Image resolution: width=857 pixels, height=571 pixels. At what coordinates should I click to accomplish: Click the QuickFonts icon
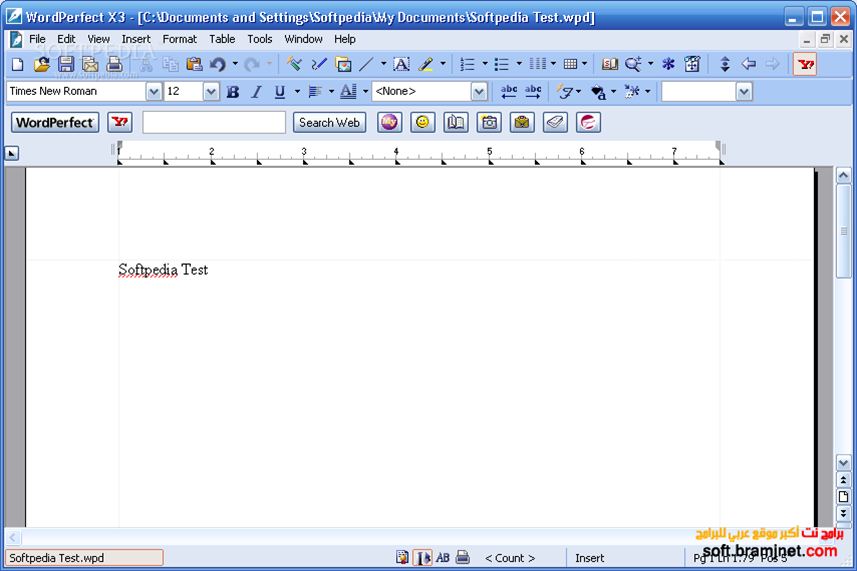(565, 91)
